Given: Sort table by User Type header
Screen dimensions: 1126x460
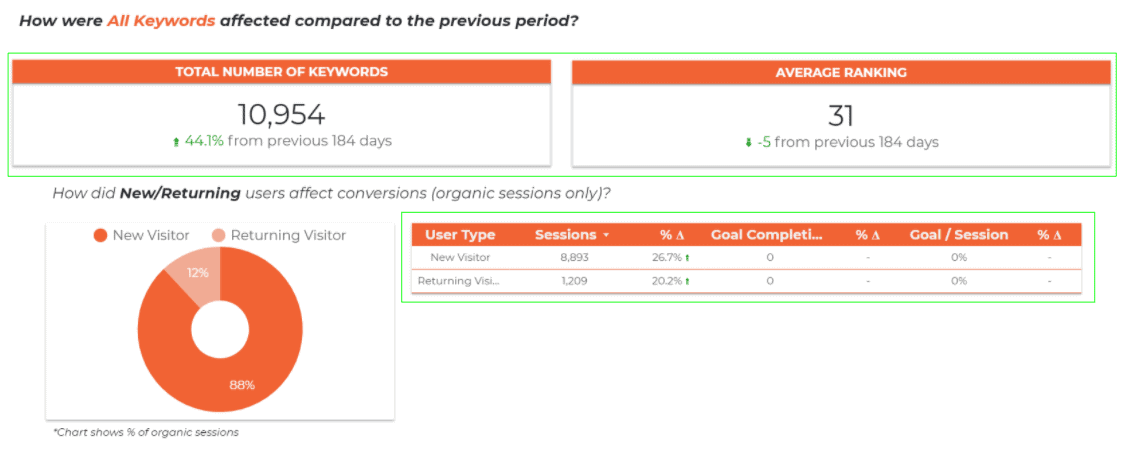Looking at the screenshot, I should tap(460, 235).
